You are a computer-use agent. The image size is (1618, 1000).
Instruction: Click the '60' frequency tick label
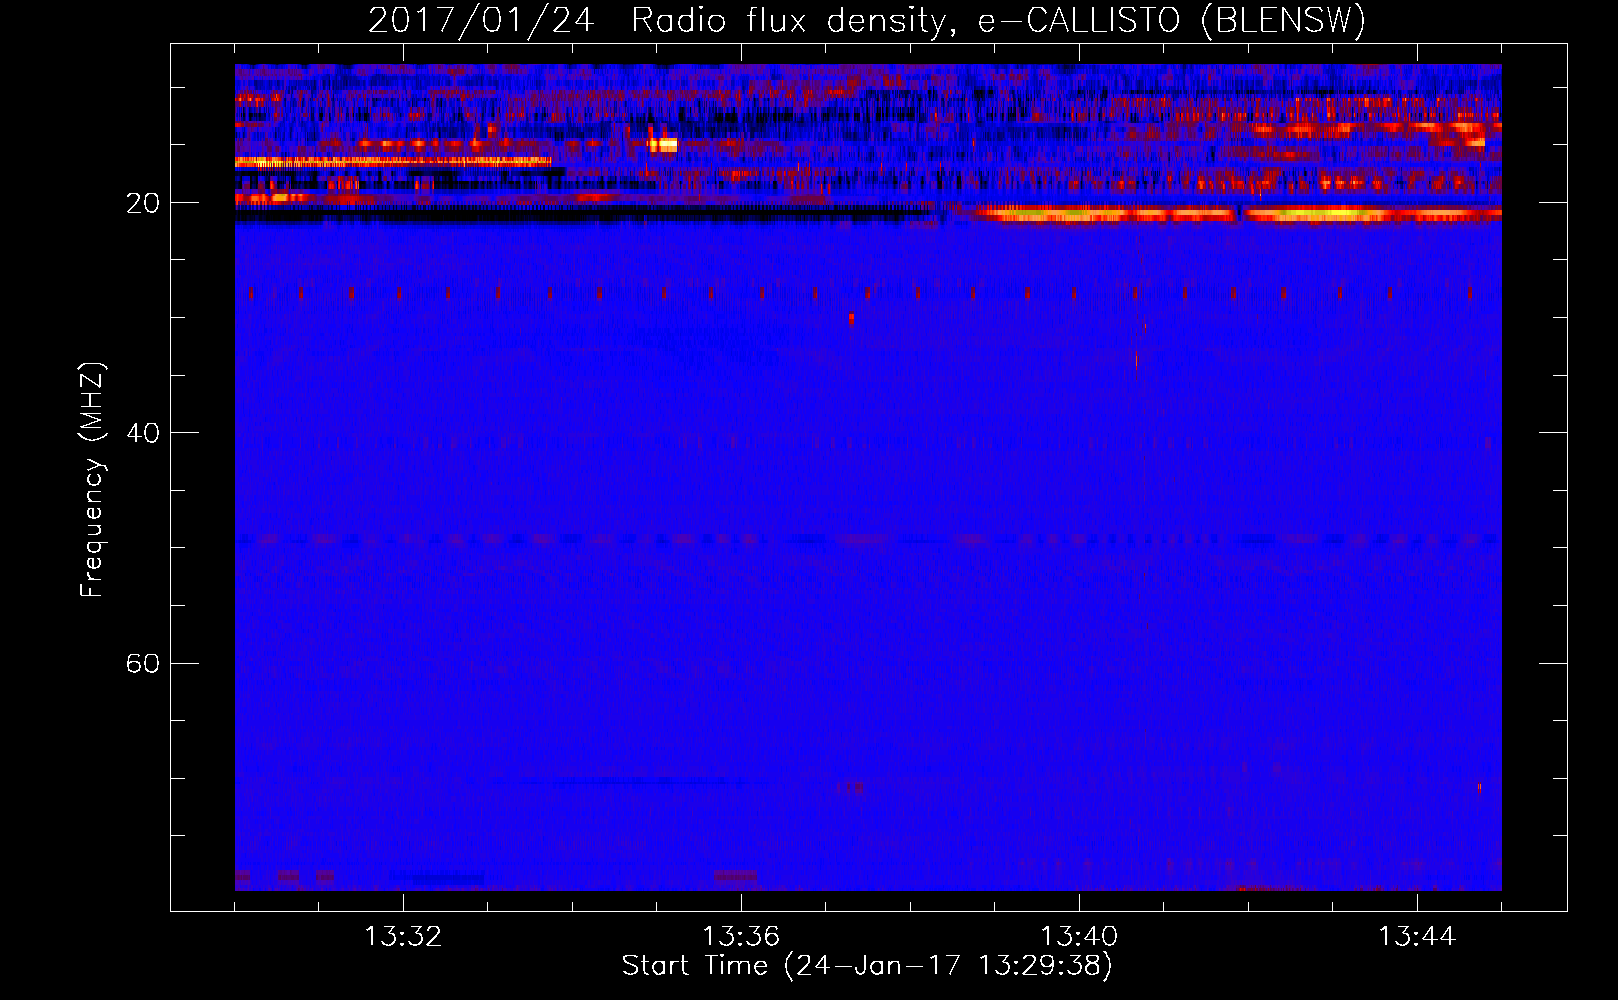[x=142, y=663]
